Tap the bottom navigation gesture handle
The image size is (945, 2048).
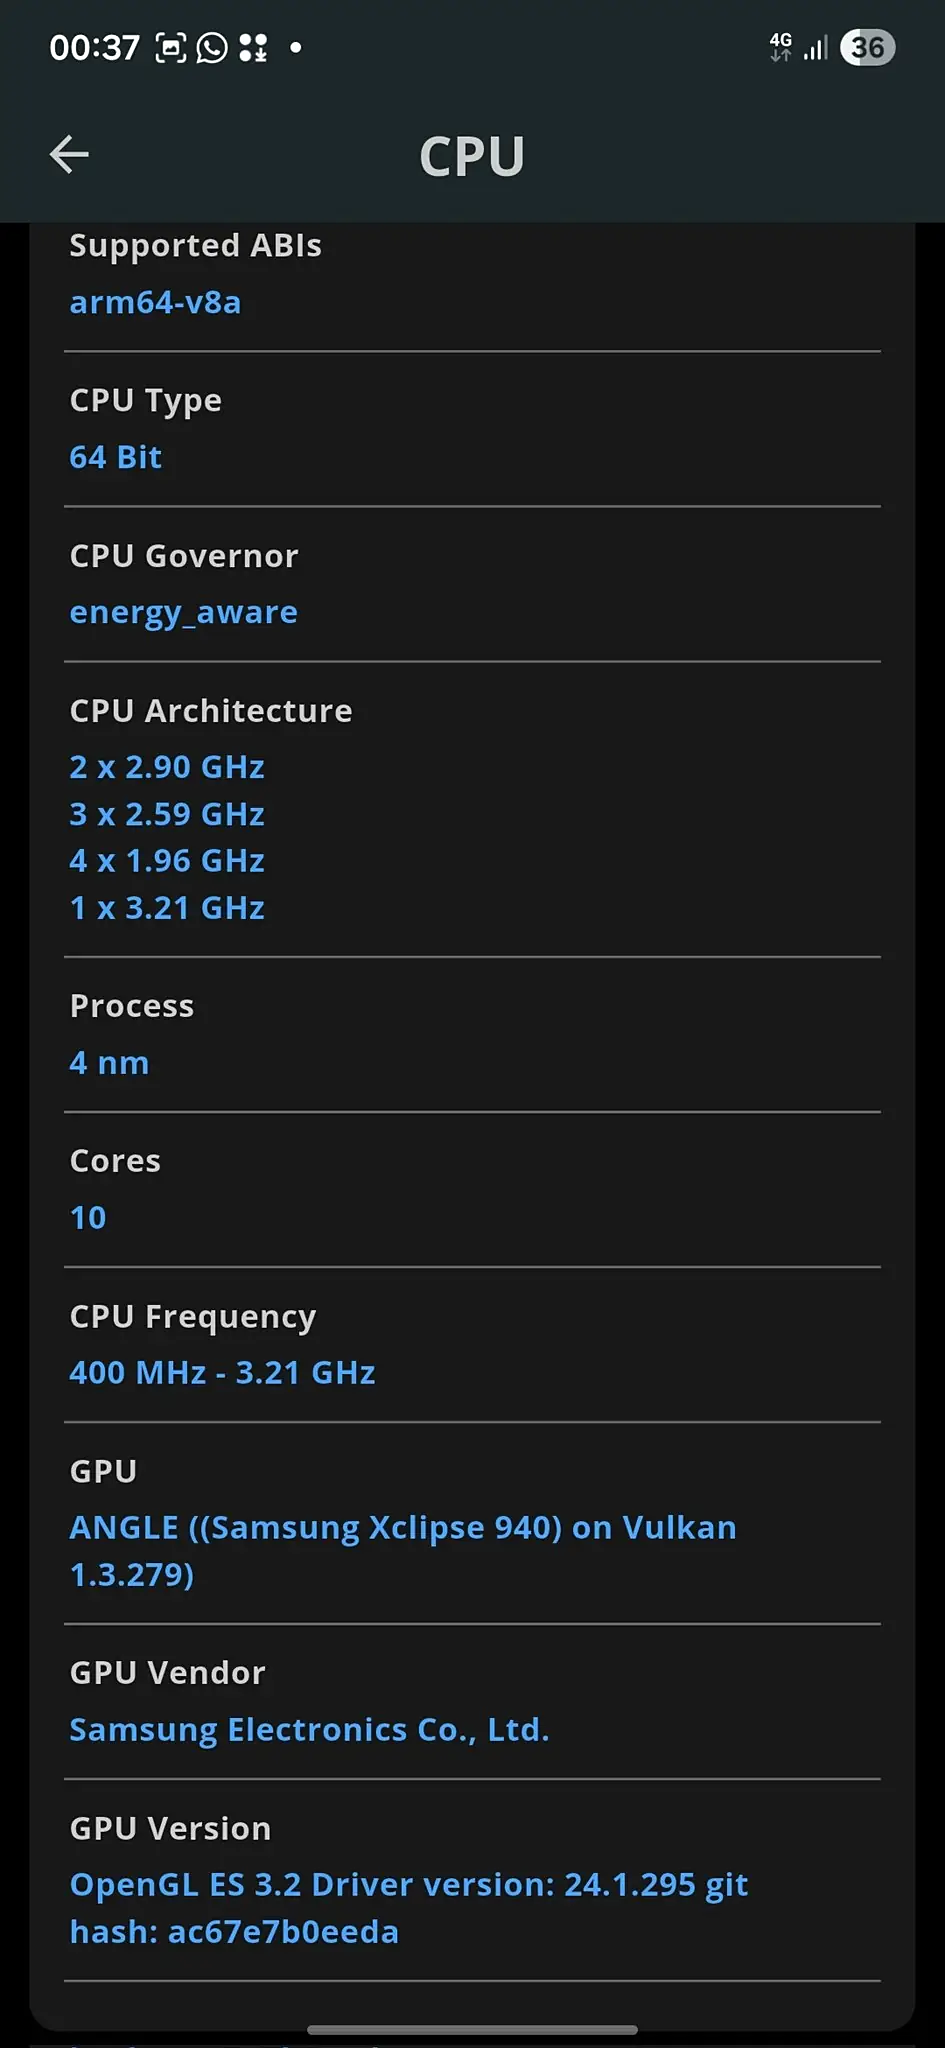coord(472,2030)
